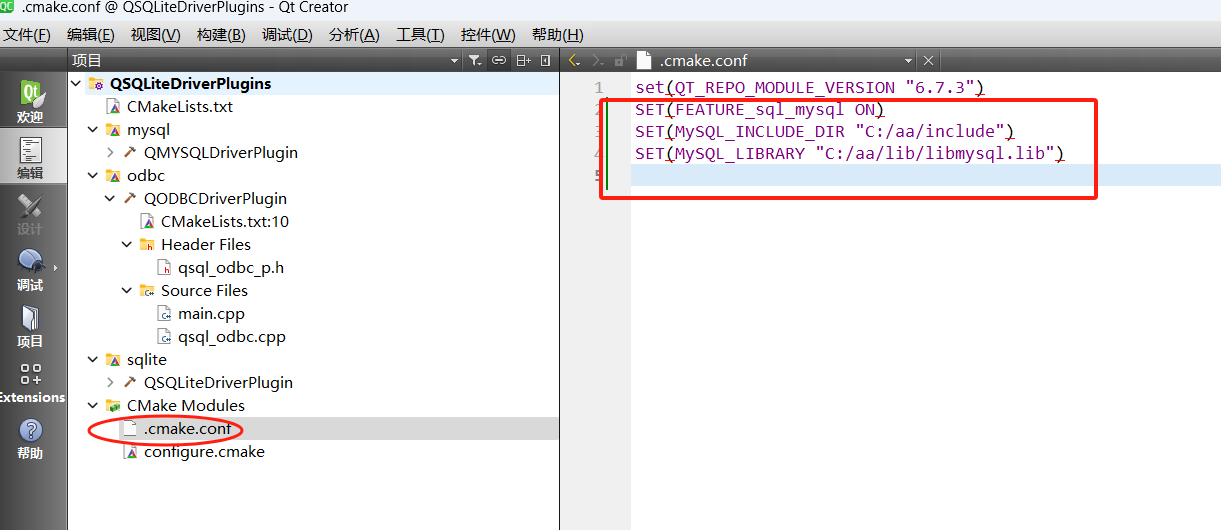
Task: Go forward in editor navigation history
Action: [x=598, y=60]
